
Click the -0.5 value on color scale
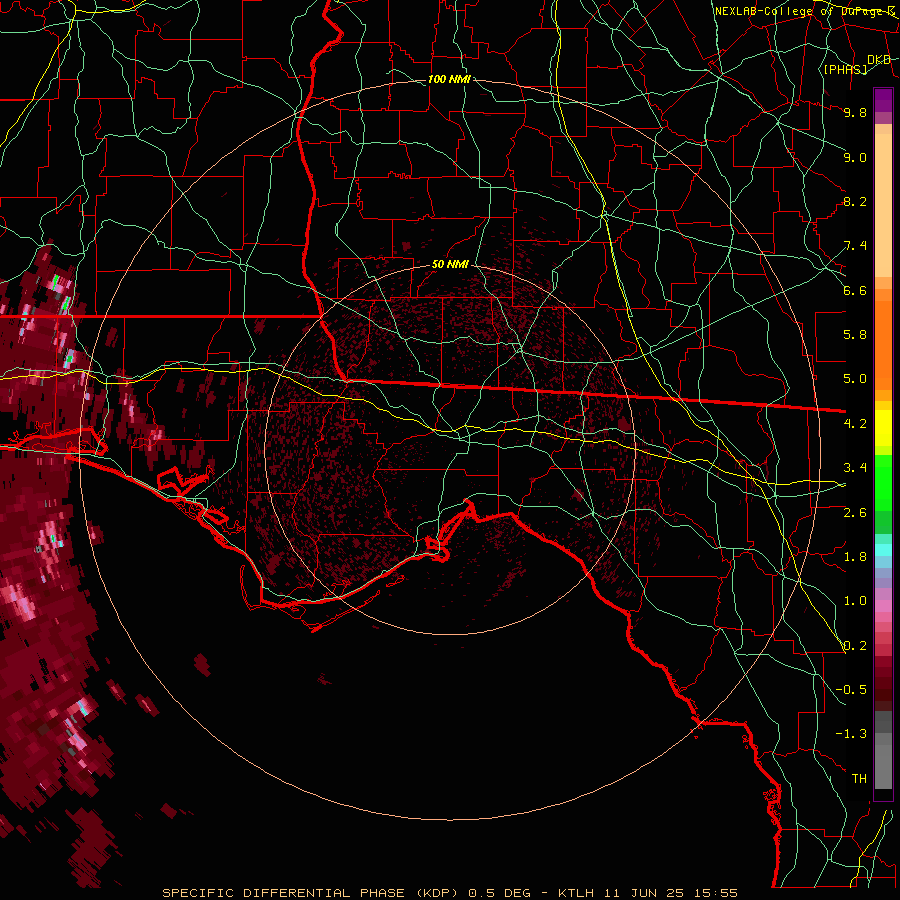(x=851, y=690)
